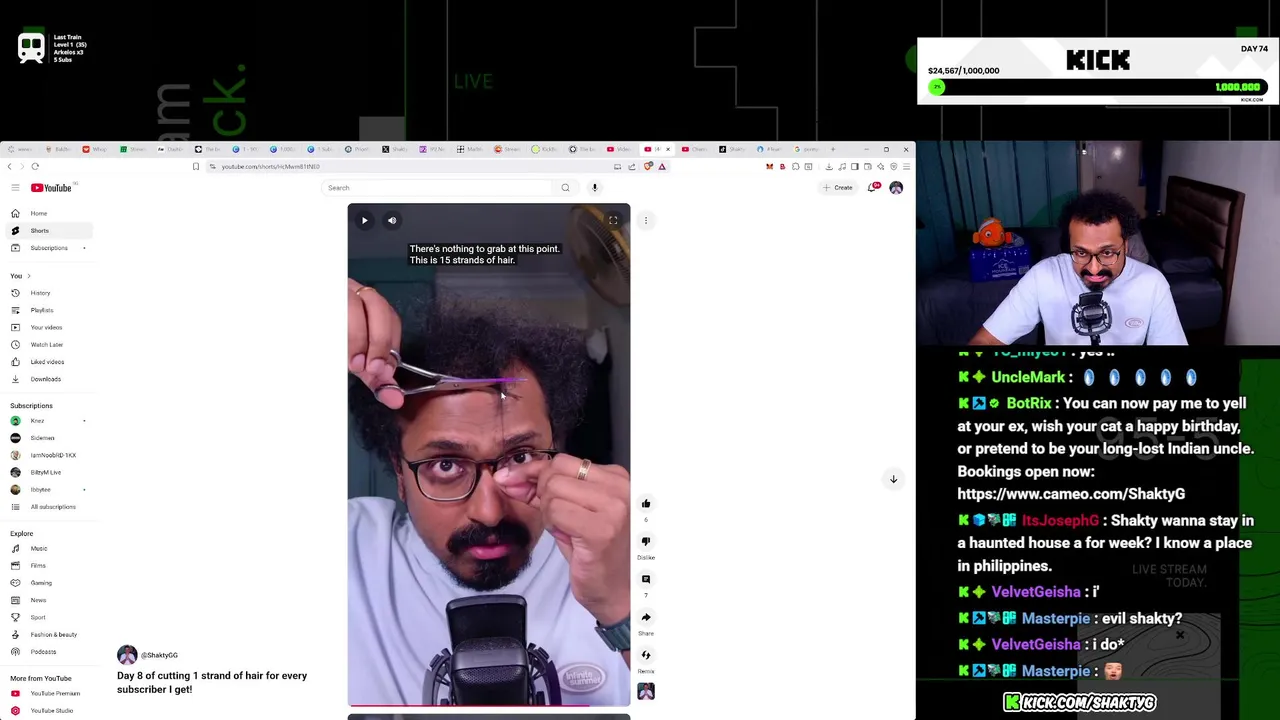The image size is (1280, 720).
Task: Open YouTube Premium link
Action: [x=47, y=694]
